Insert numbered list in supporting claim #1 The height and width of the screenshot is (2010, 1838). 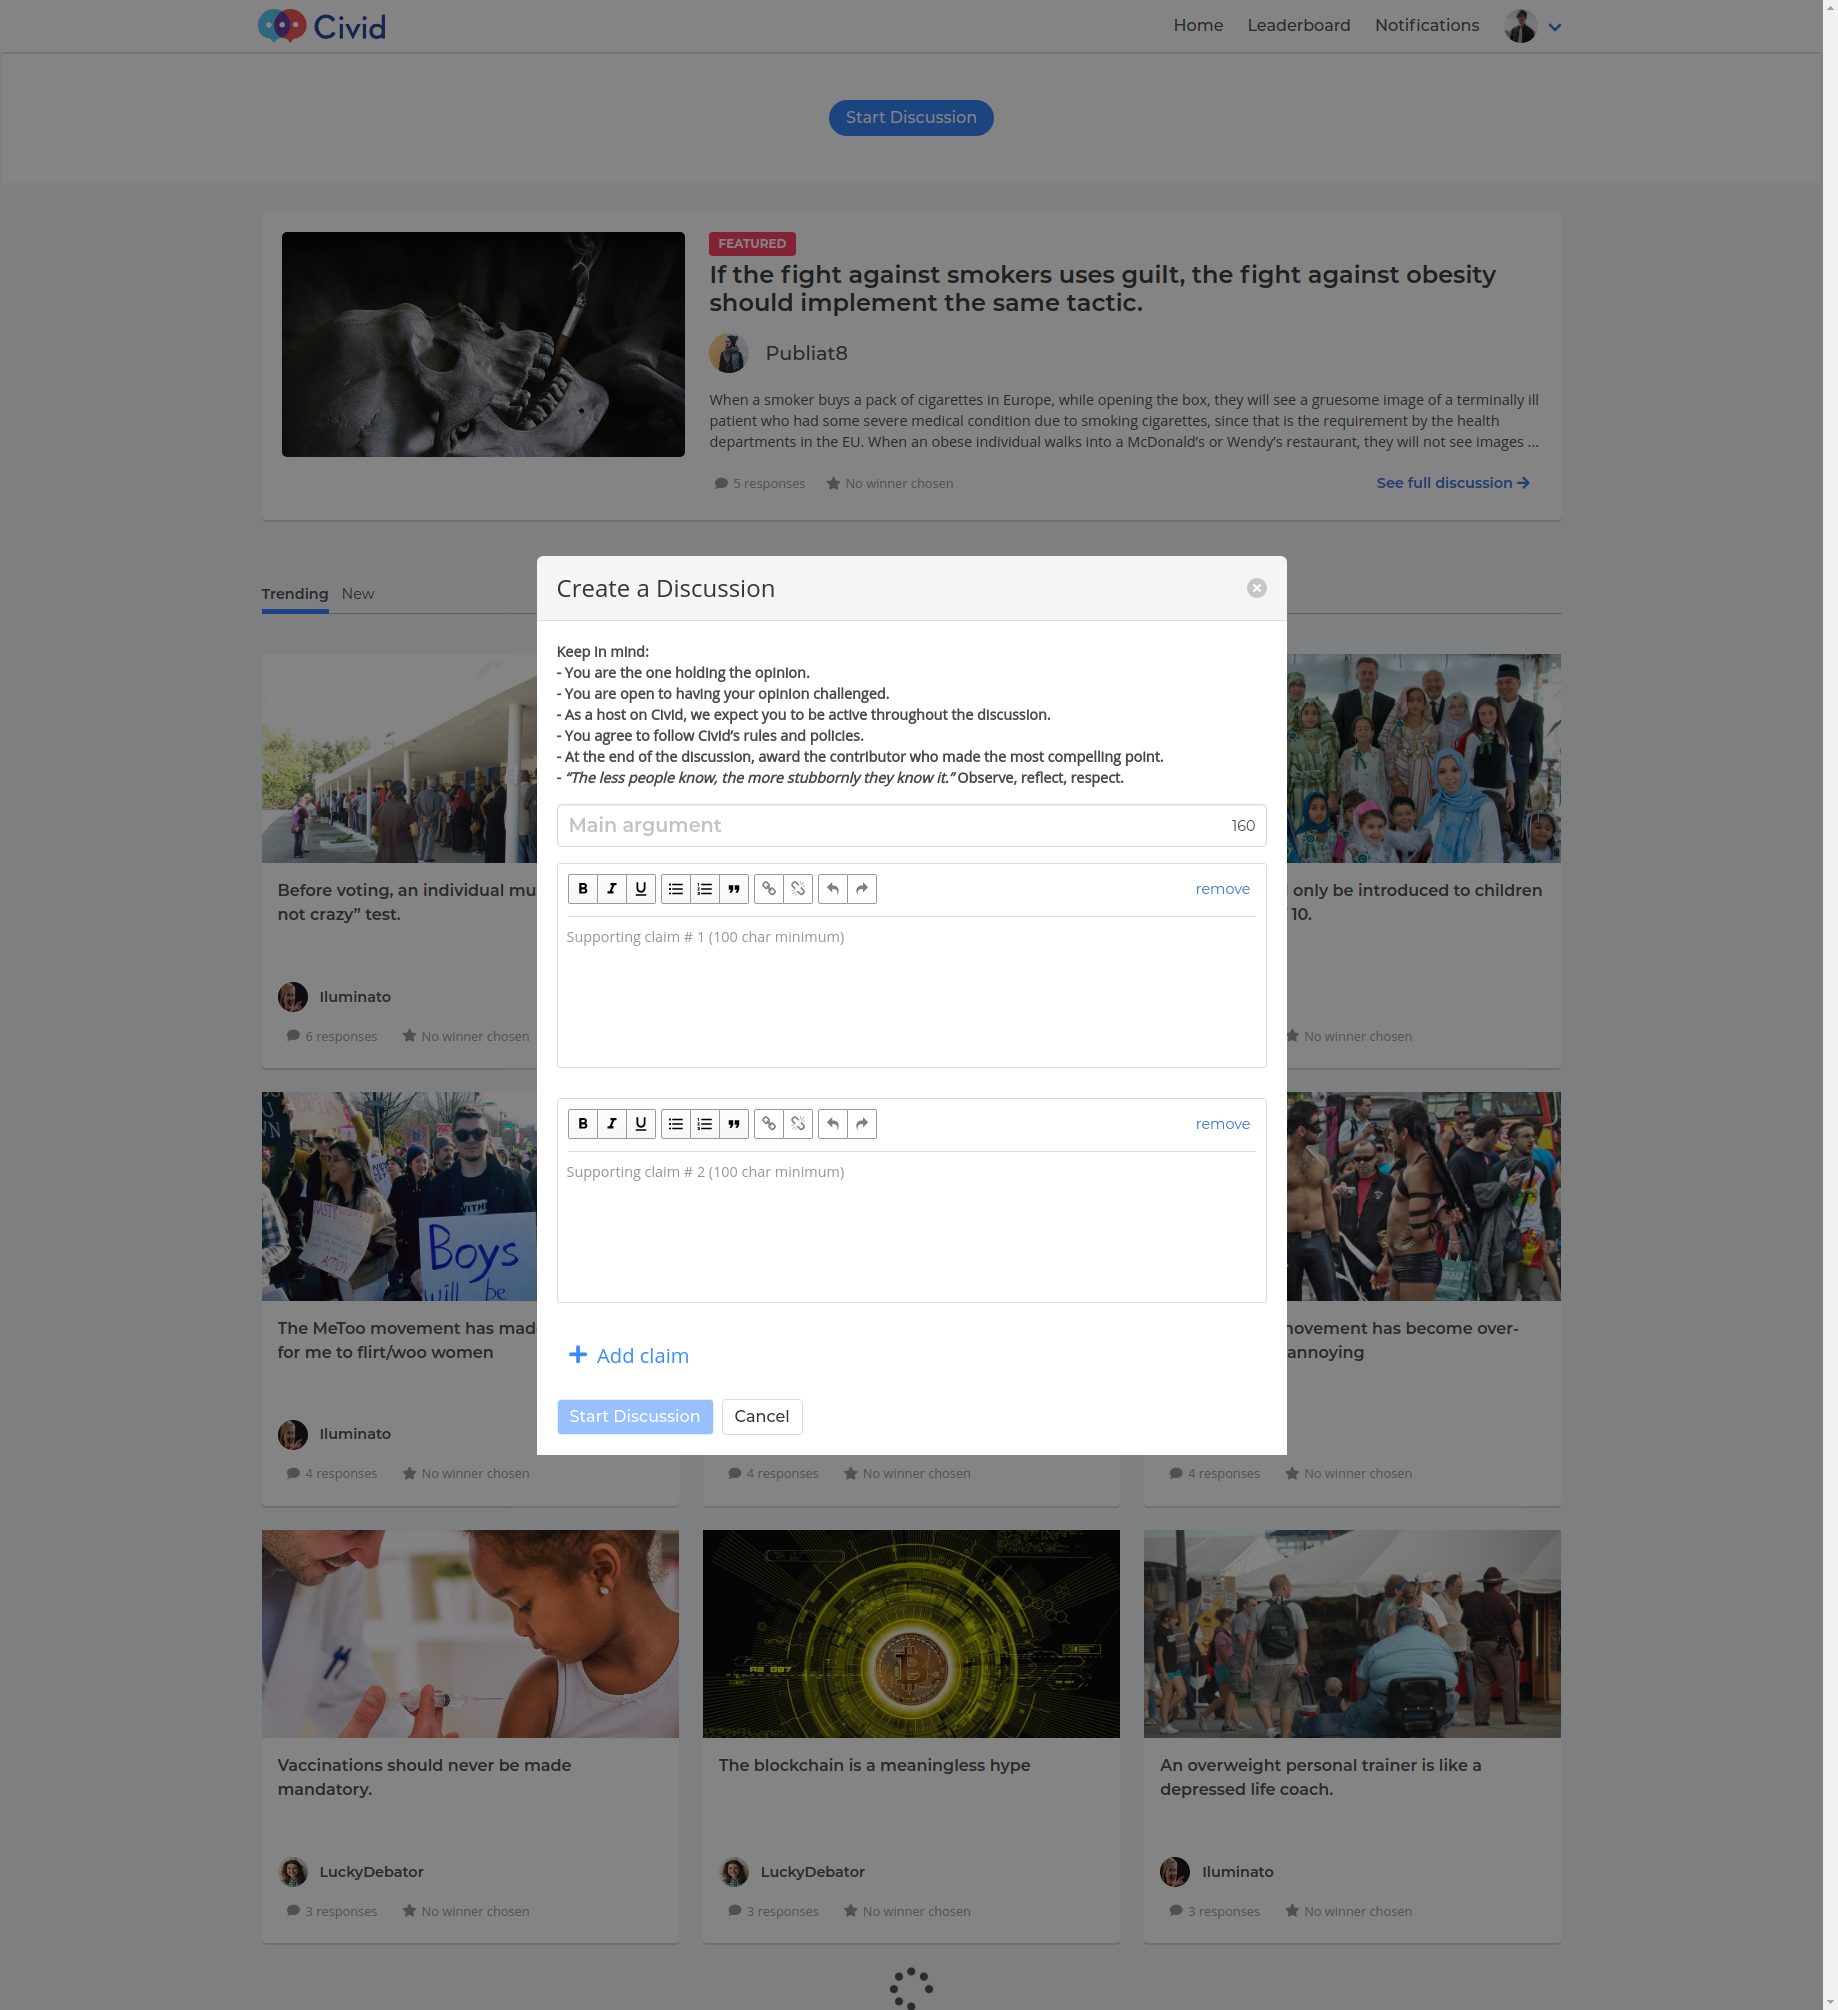pyautogui.click(x=705, y=889)
